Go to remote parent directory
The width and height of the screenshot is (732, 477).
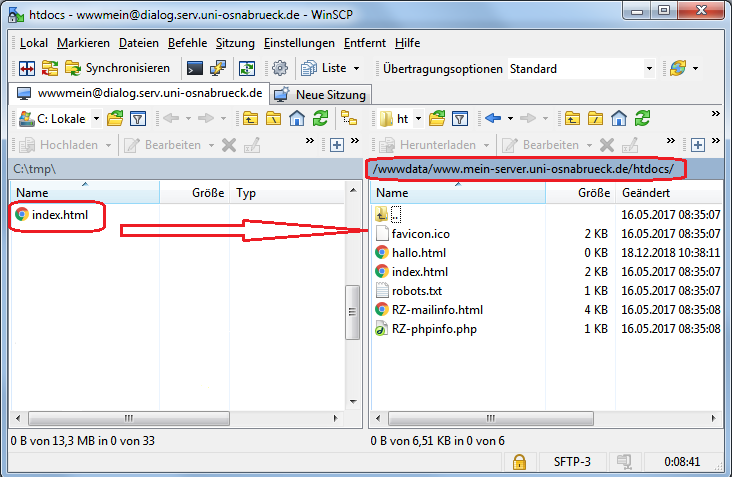[x=571, y=119]
